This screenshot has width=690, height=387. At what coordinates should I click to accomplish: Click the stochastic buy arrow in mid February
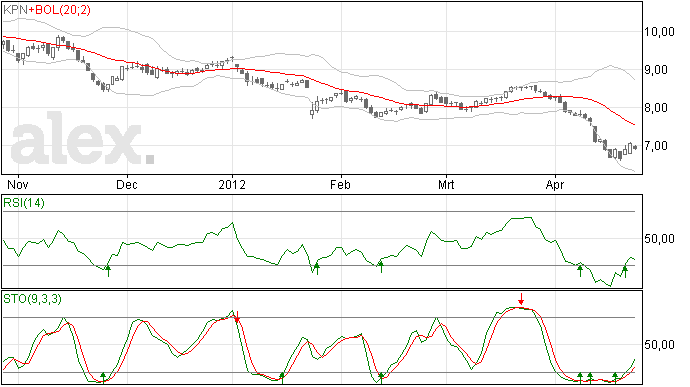[381, 379]
